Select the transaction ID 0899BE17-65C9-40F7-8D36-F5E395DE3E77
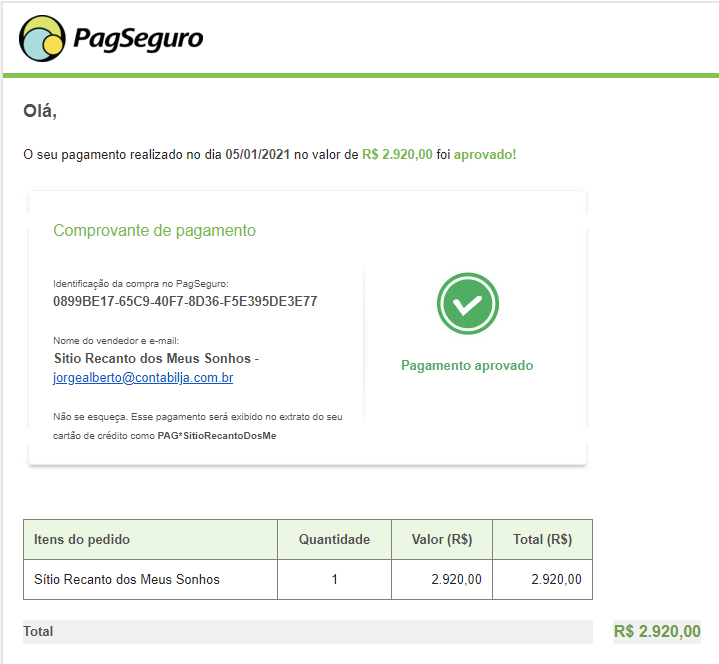 (185, 301)
